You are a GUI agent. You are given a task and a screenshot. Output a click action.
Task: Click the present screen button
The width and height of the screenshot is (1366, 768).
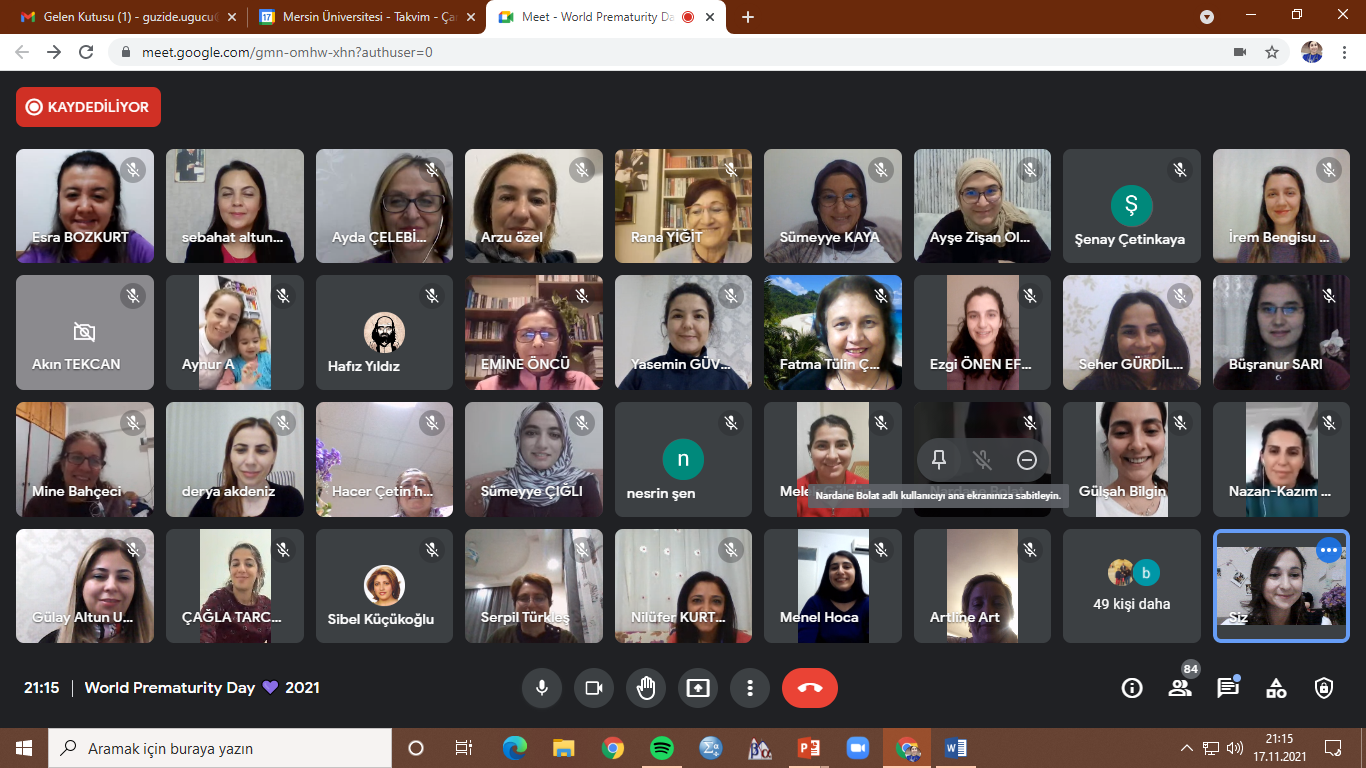697,688
